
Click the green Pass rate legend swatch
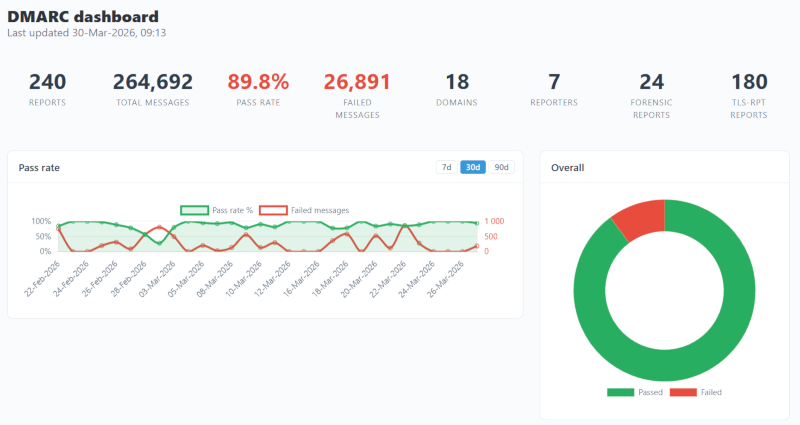point(194,210)
